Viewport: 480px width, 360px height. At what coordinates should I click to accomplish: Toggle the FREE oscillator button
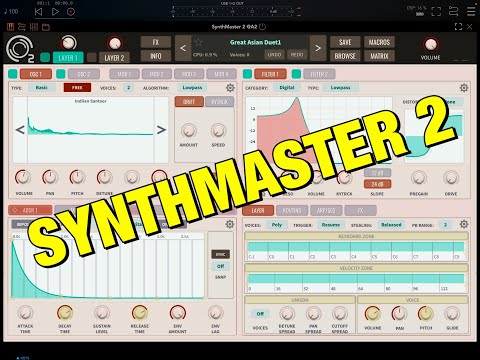click(77, 88)
